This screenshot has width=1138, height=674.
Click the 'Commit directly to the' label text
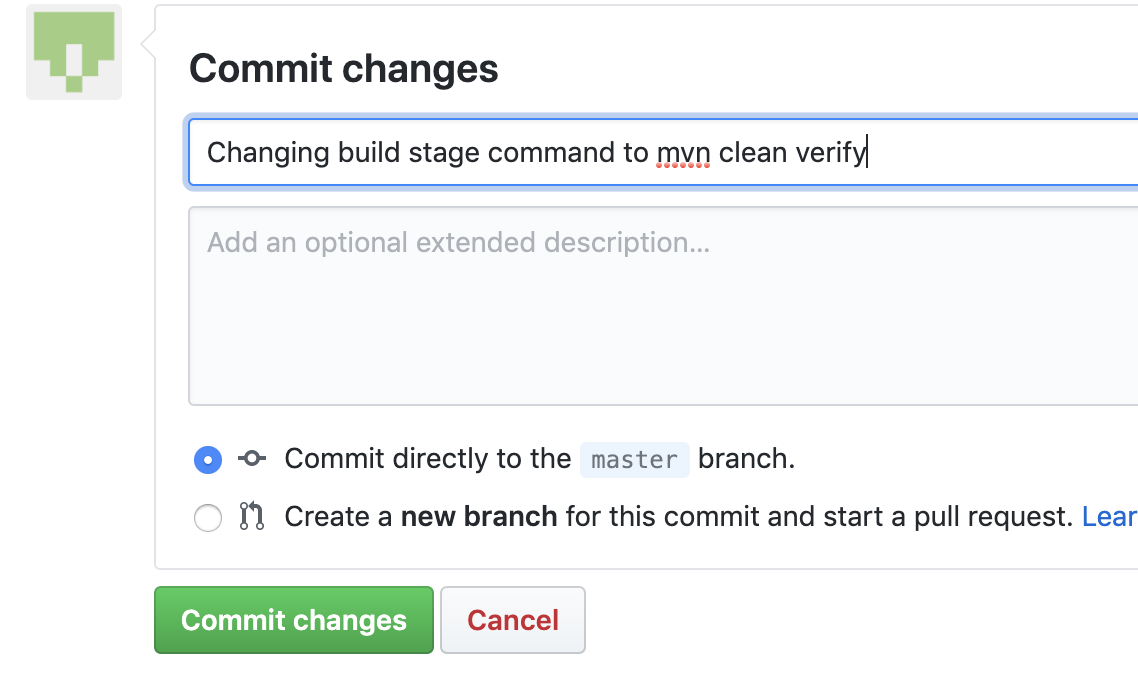tap(428, 459)
